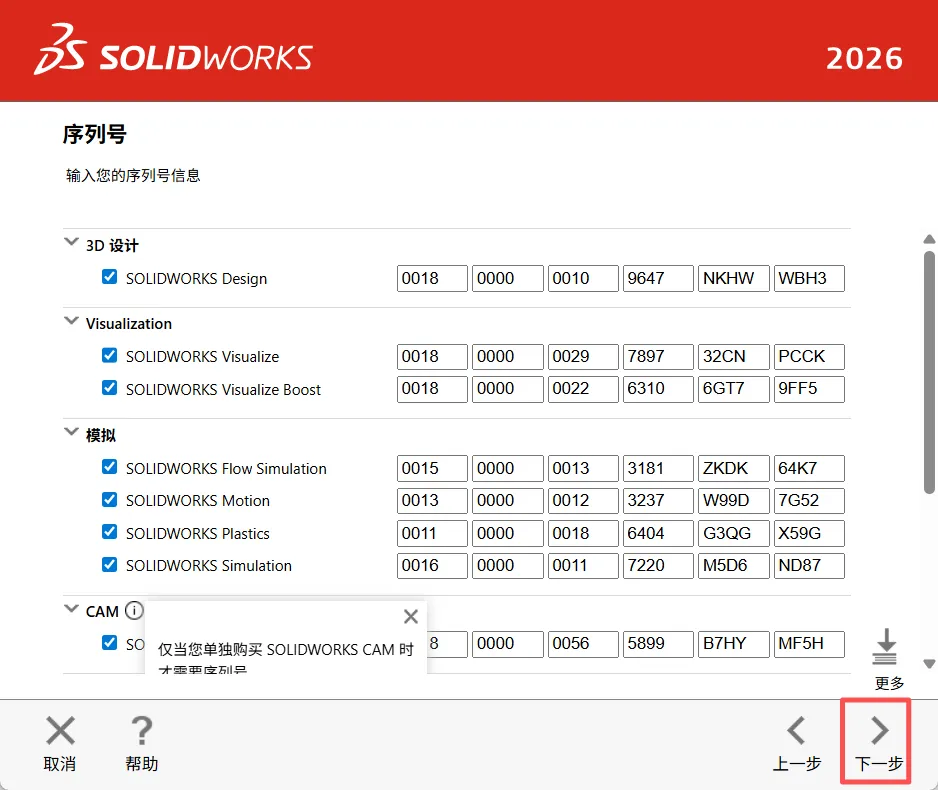Image resolution: width=938 pixels, height=790 pixels.
Task: Click the SOLIDWORKS Plastics label
Action: point(197,533)
